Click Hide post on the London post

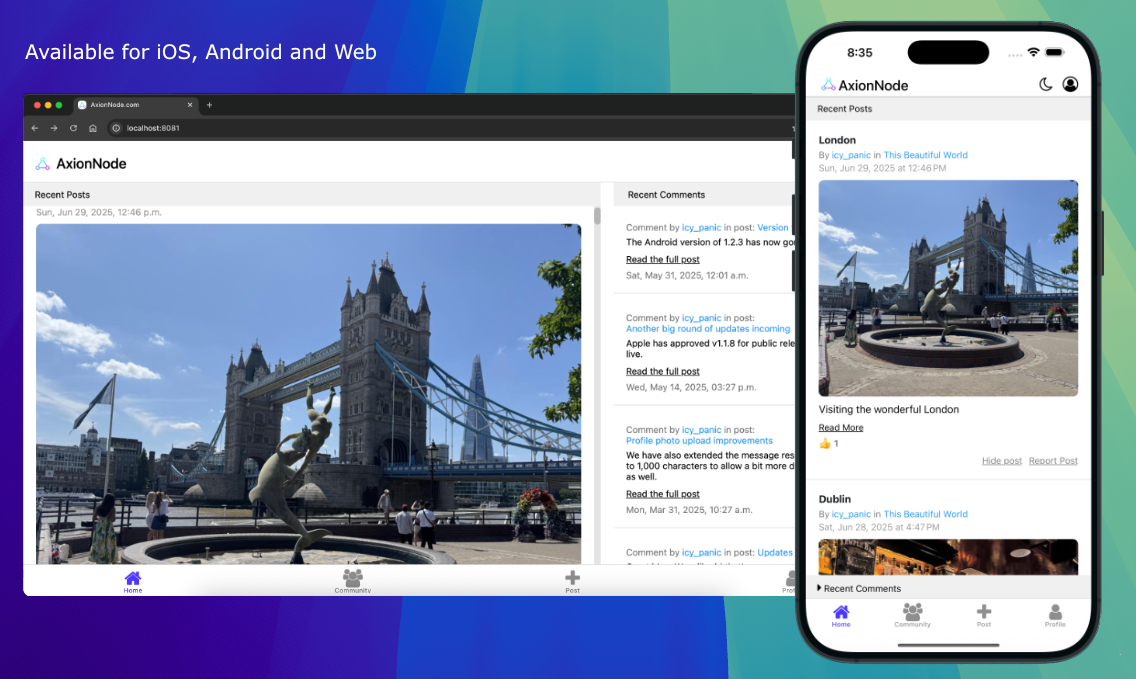(x=1001, y=461)
